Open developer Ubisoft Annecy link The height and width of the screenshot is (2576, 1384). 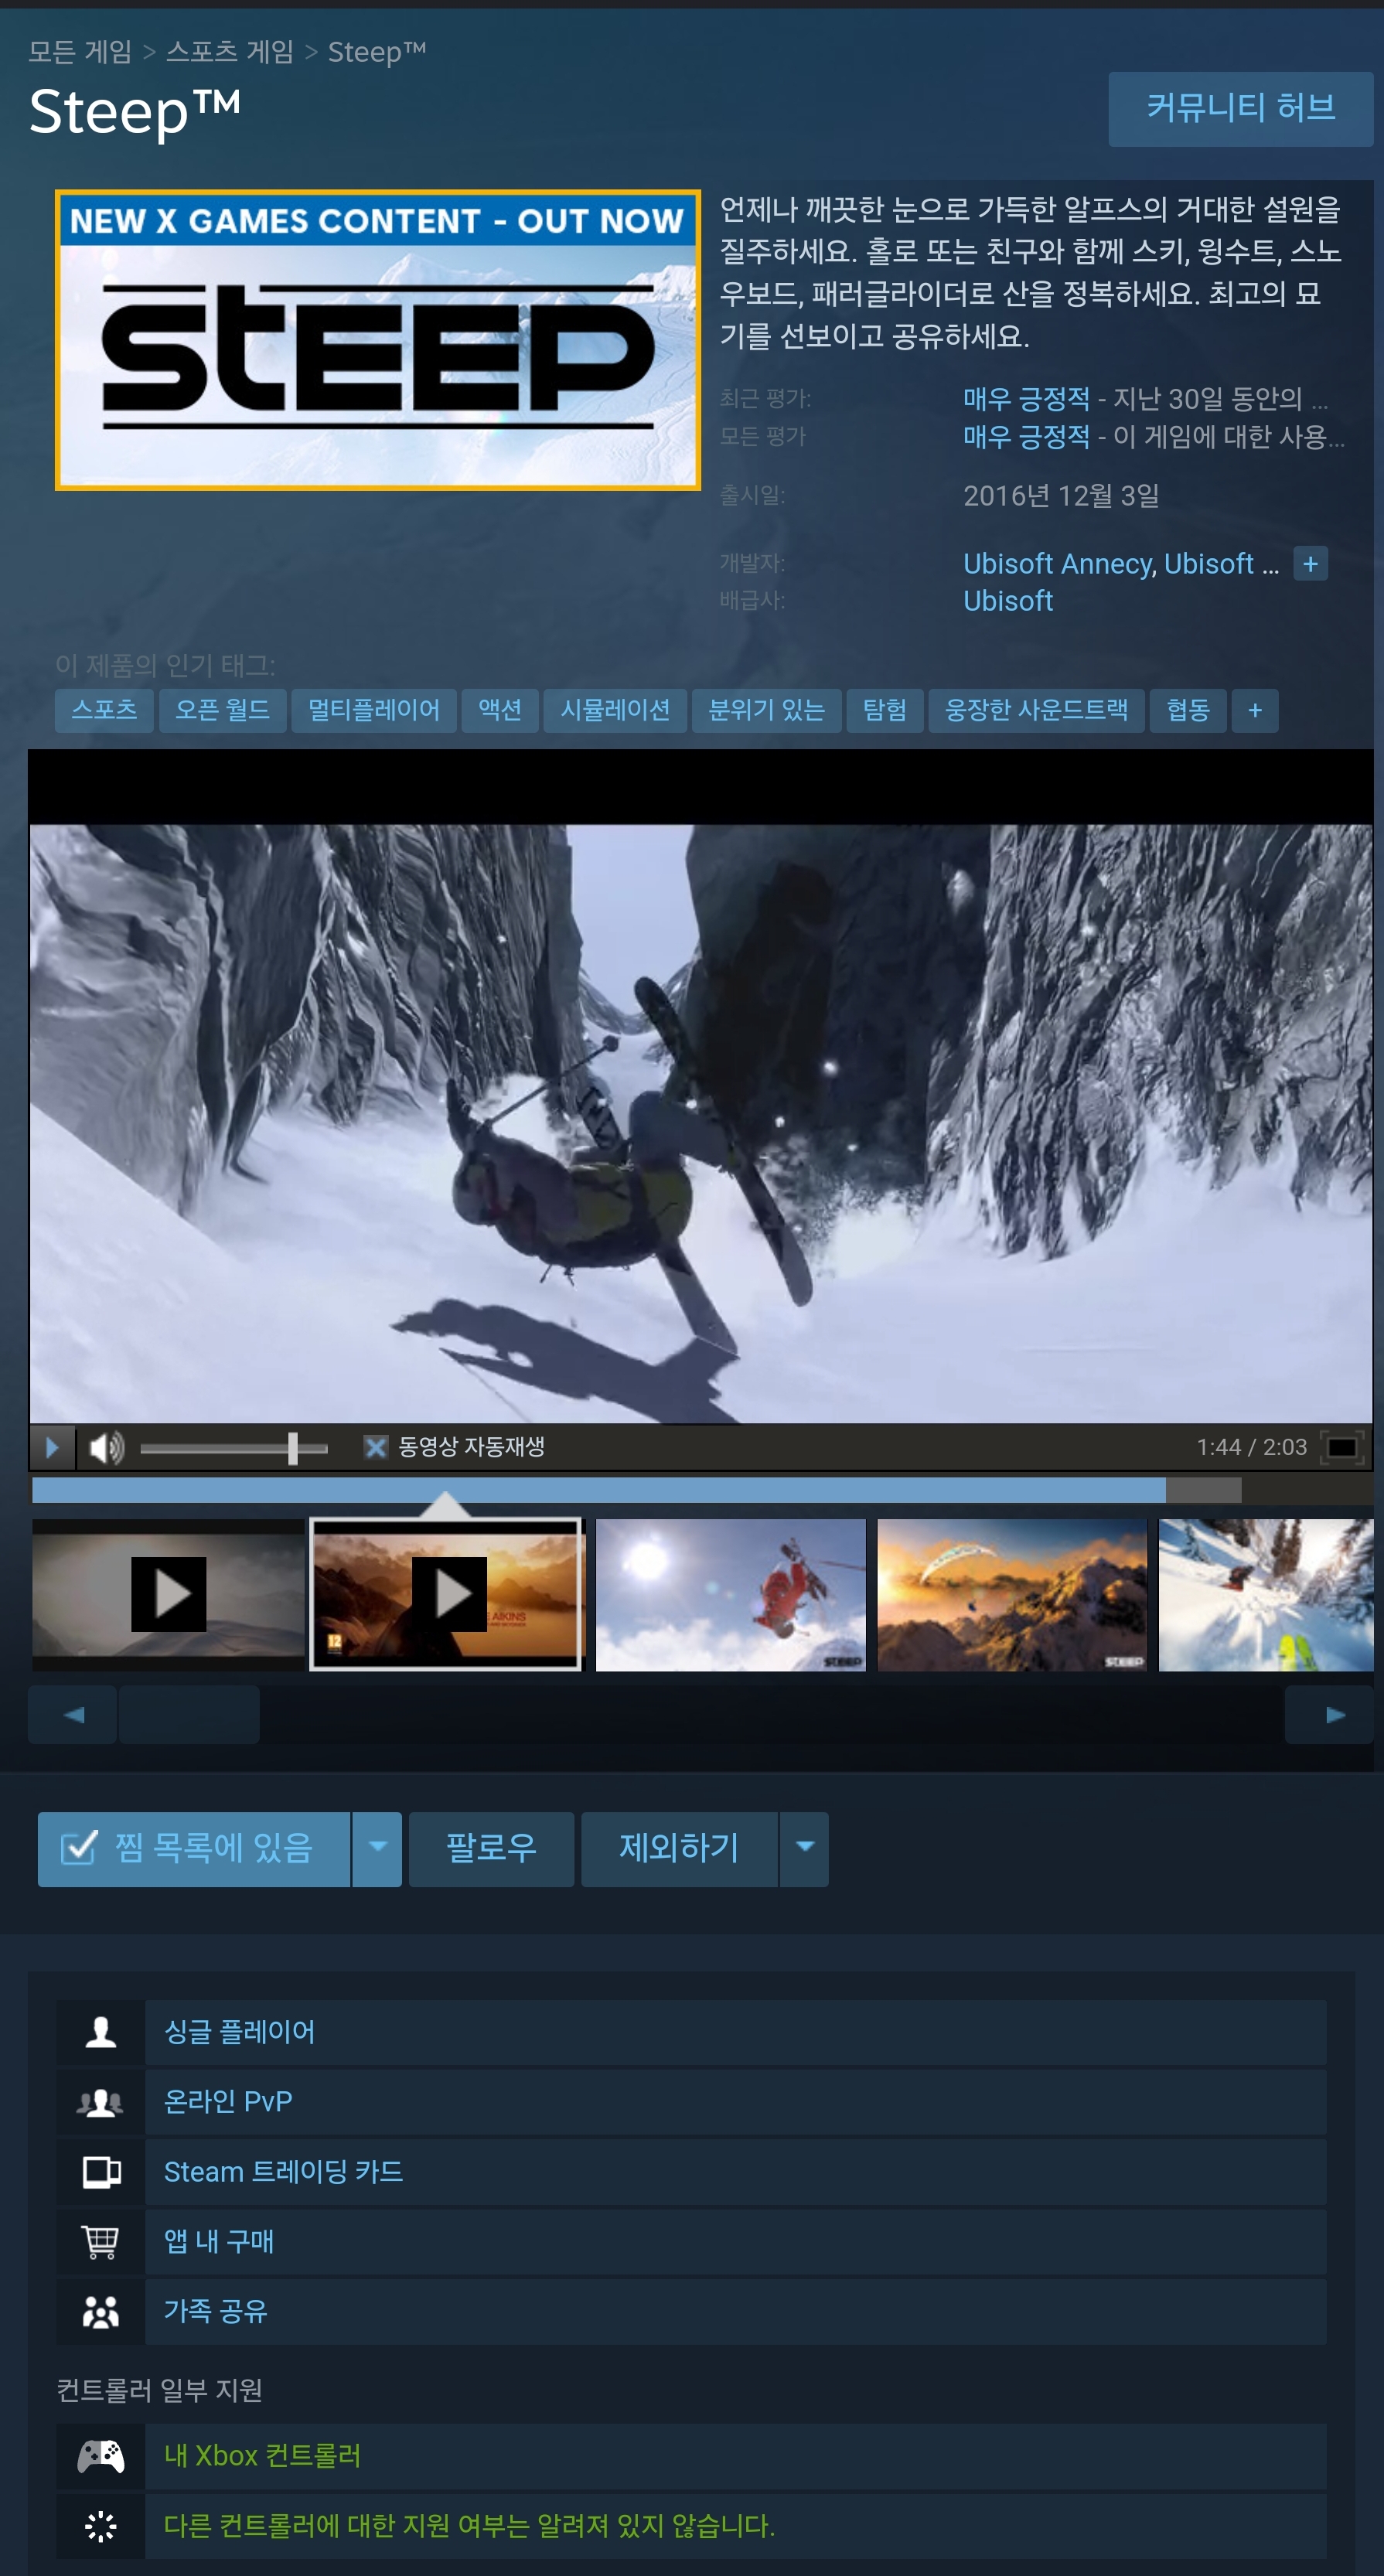[1057, 564]
